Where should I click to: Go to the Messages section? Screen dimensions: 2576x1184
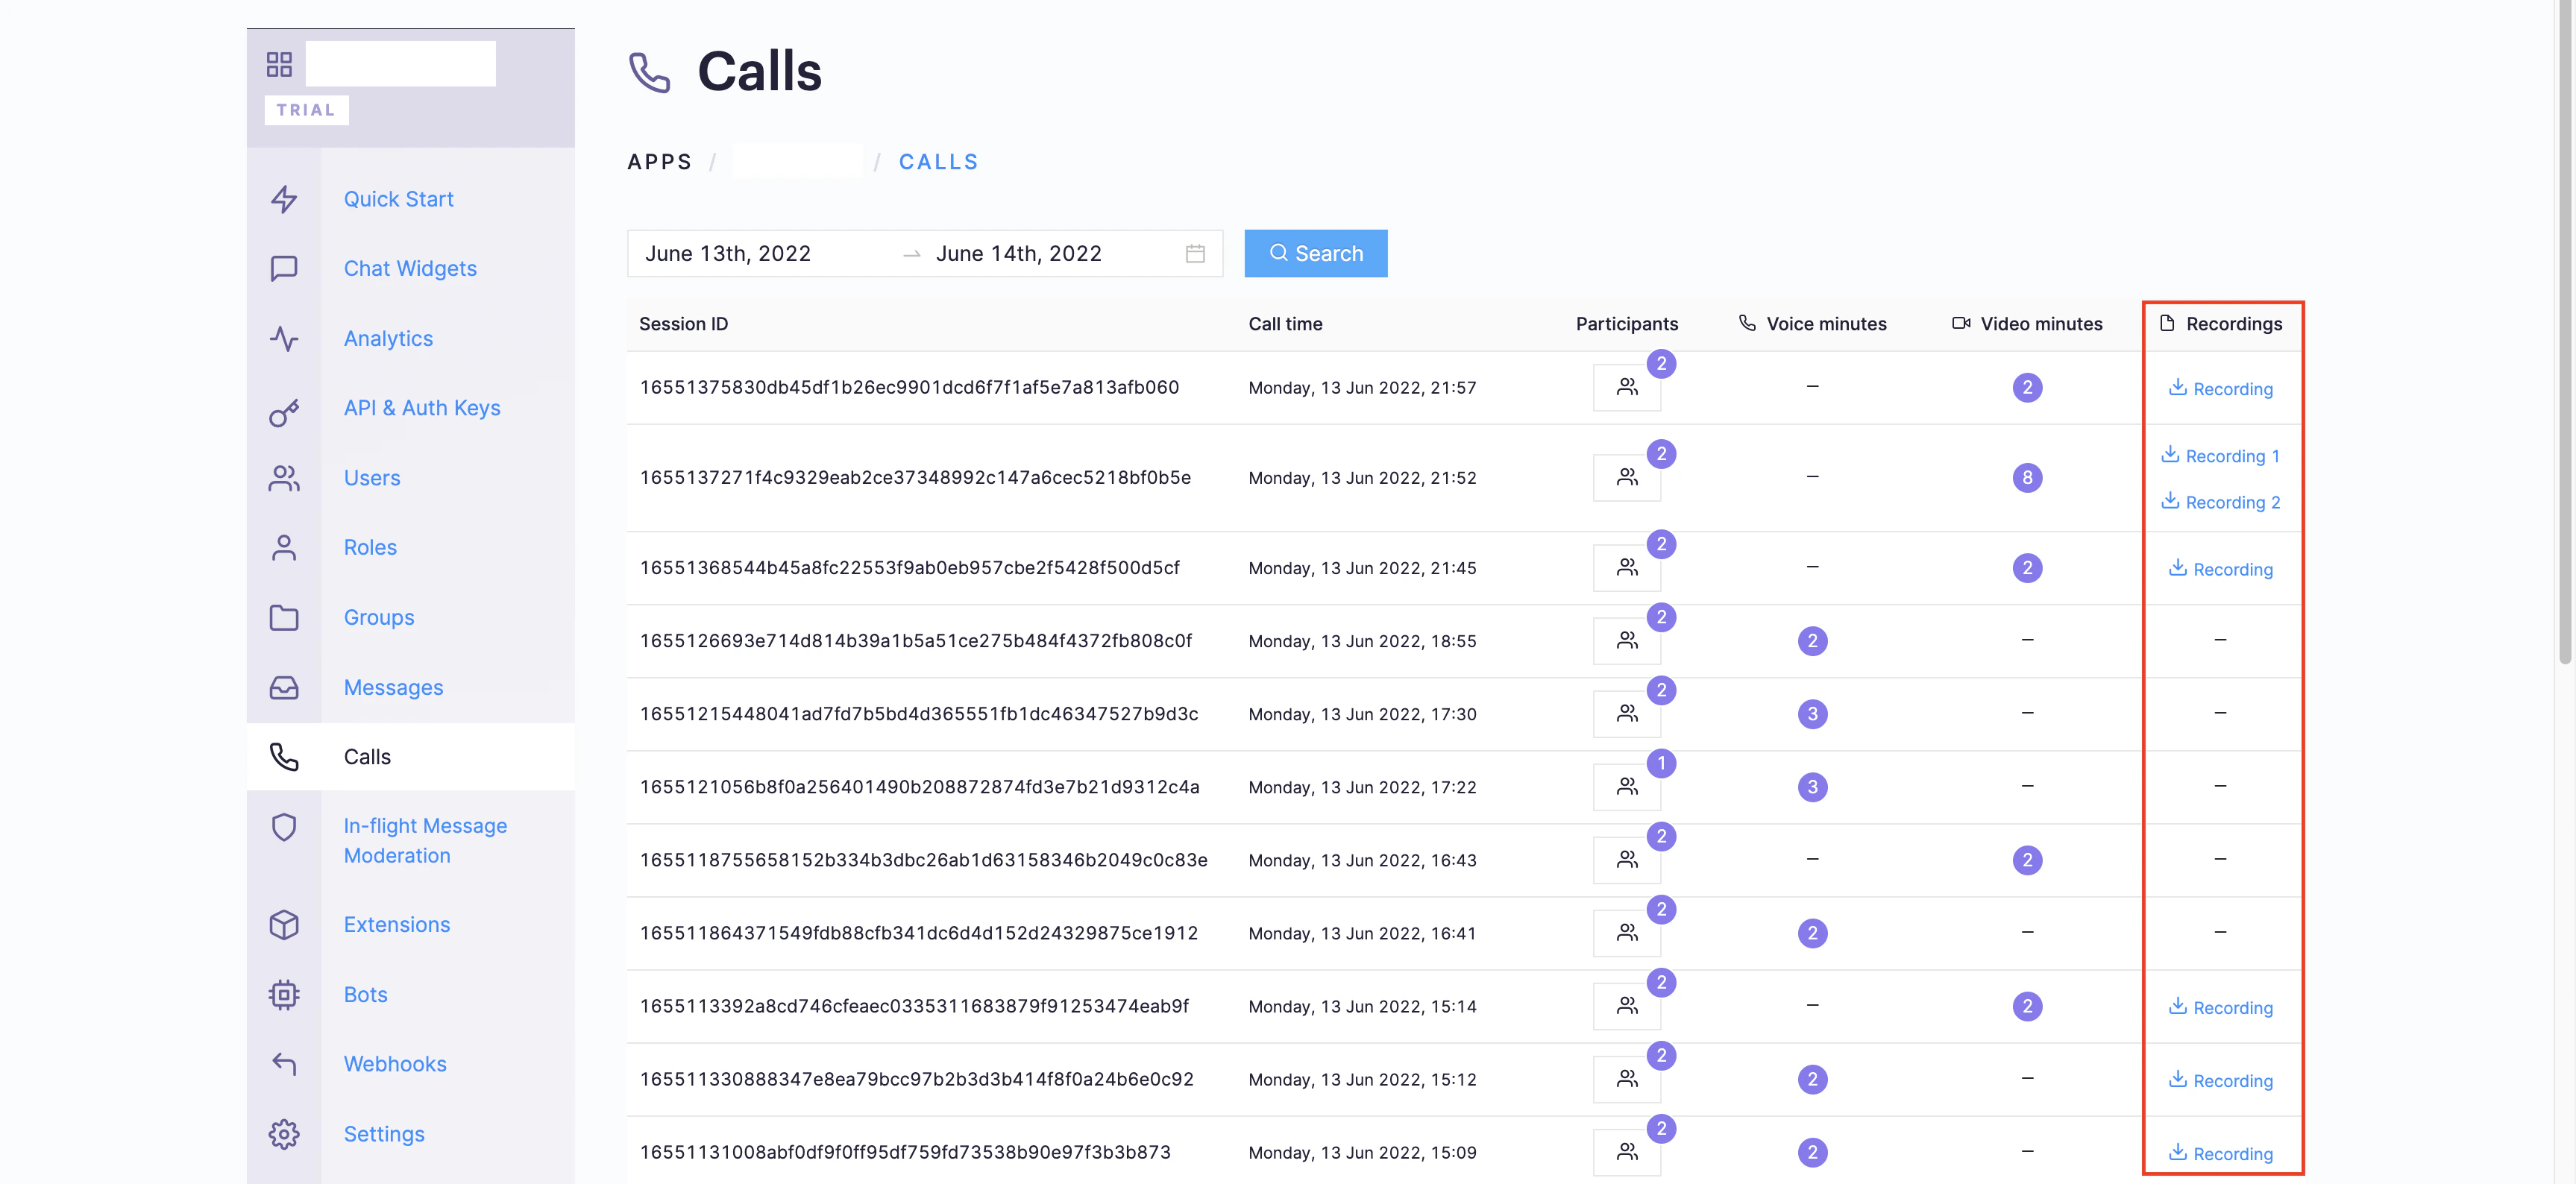[x=393, y=687]
